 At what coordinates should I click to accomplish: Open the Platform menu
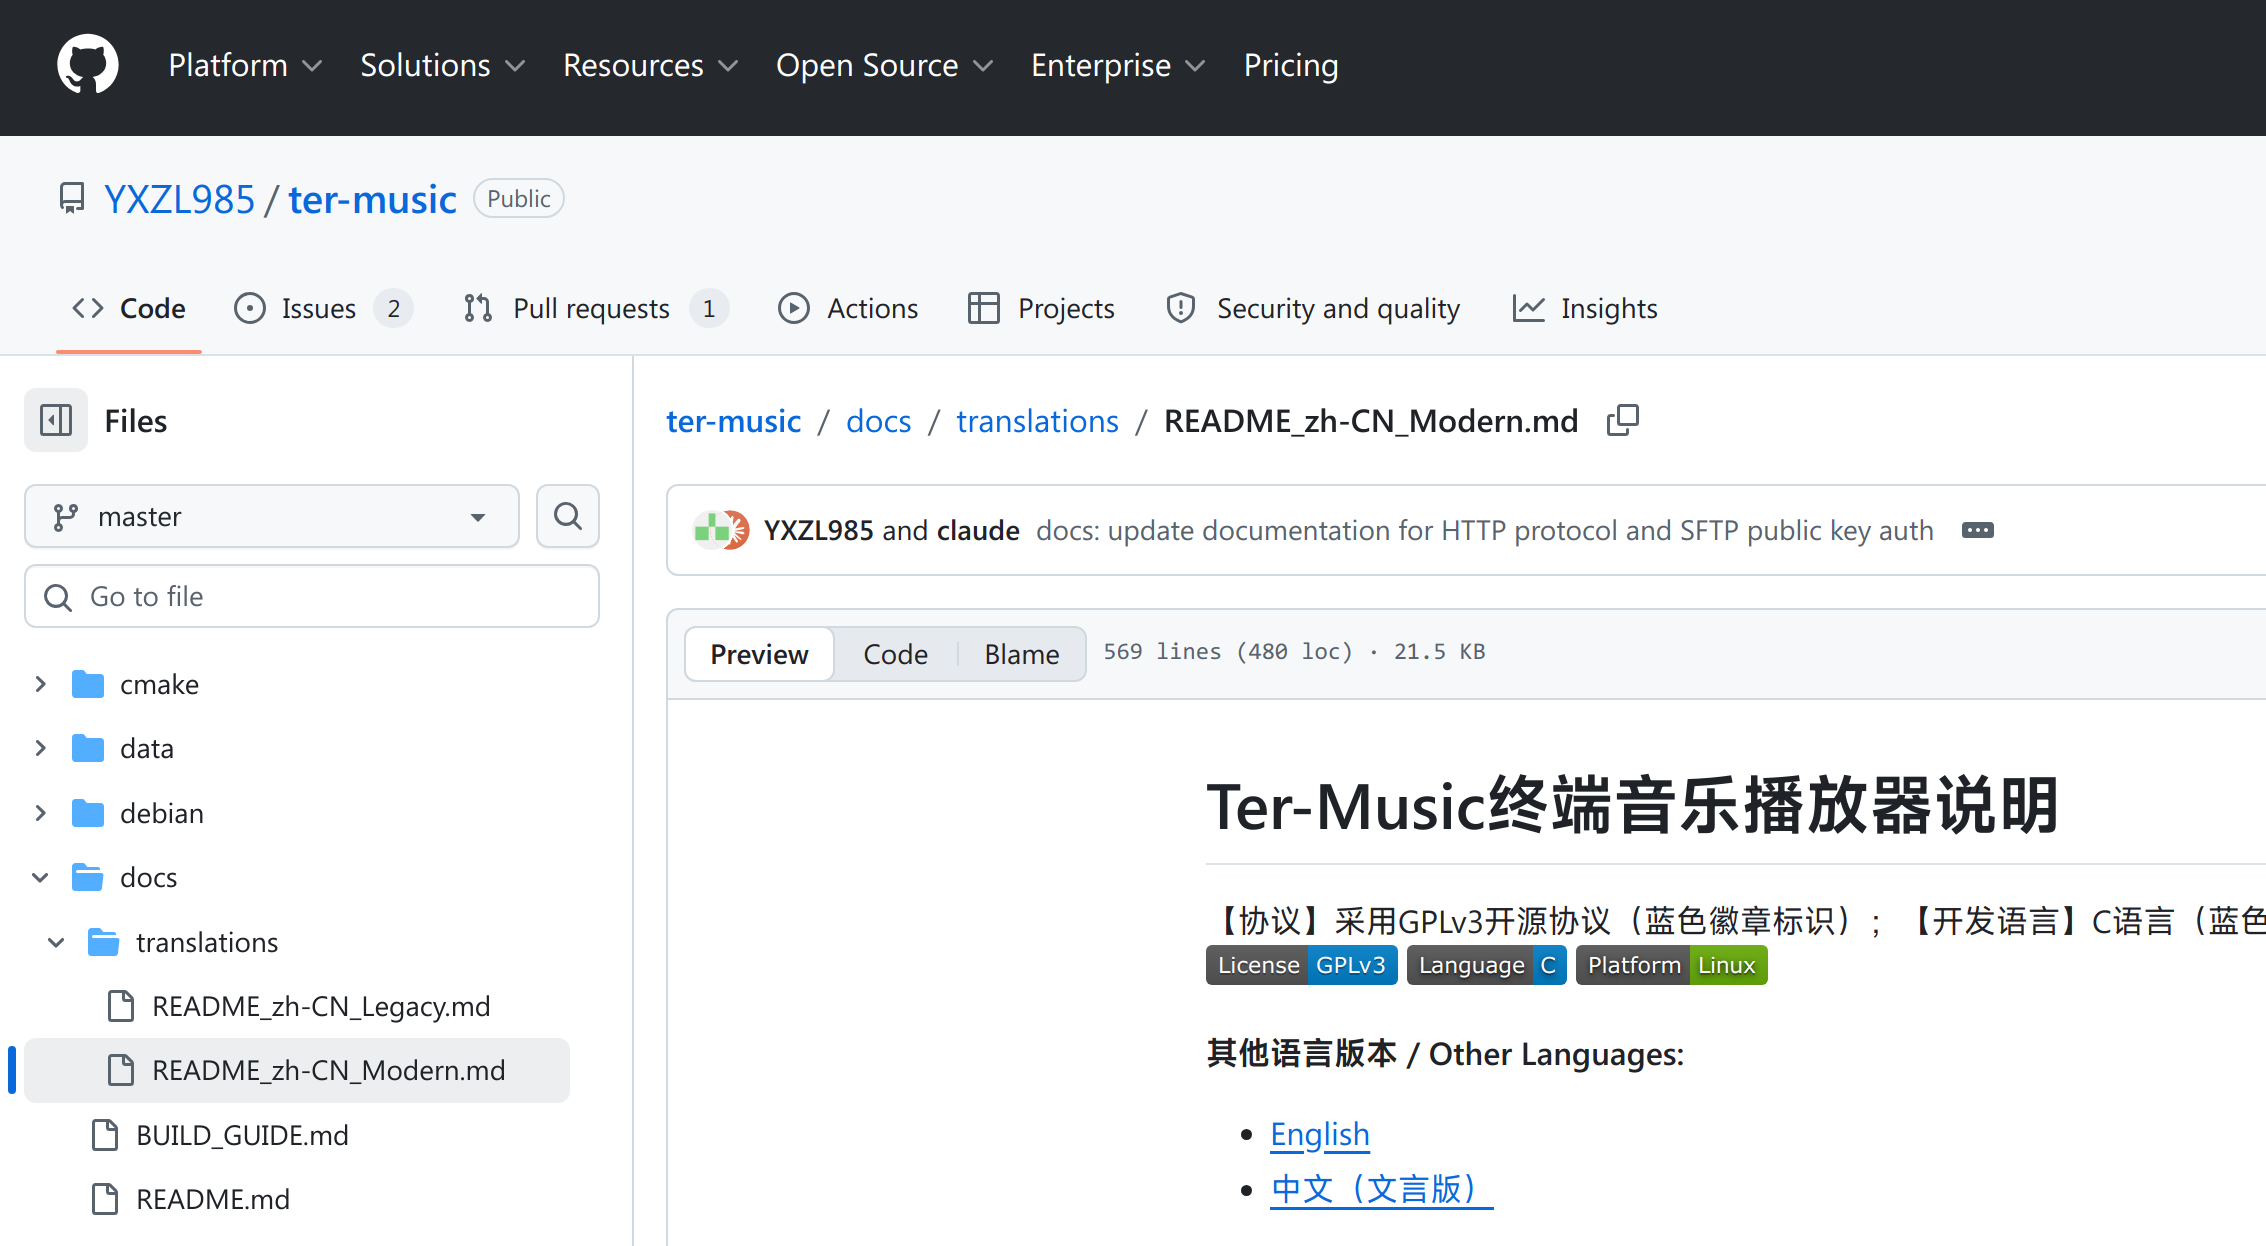245,65
